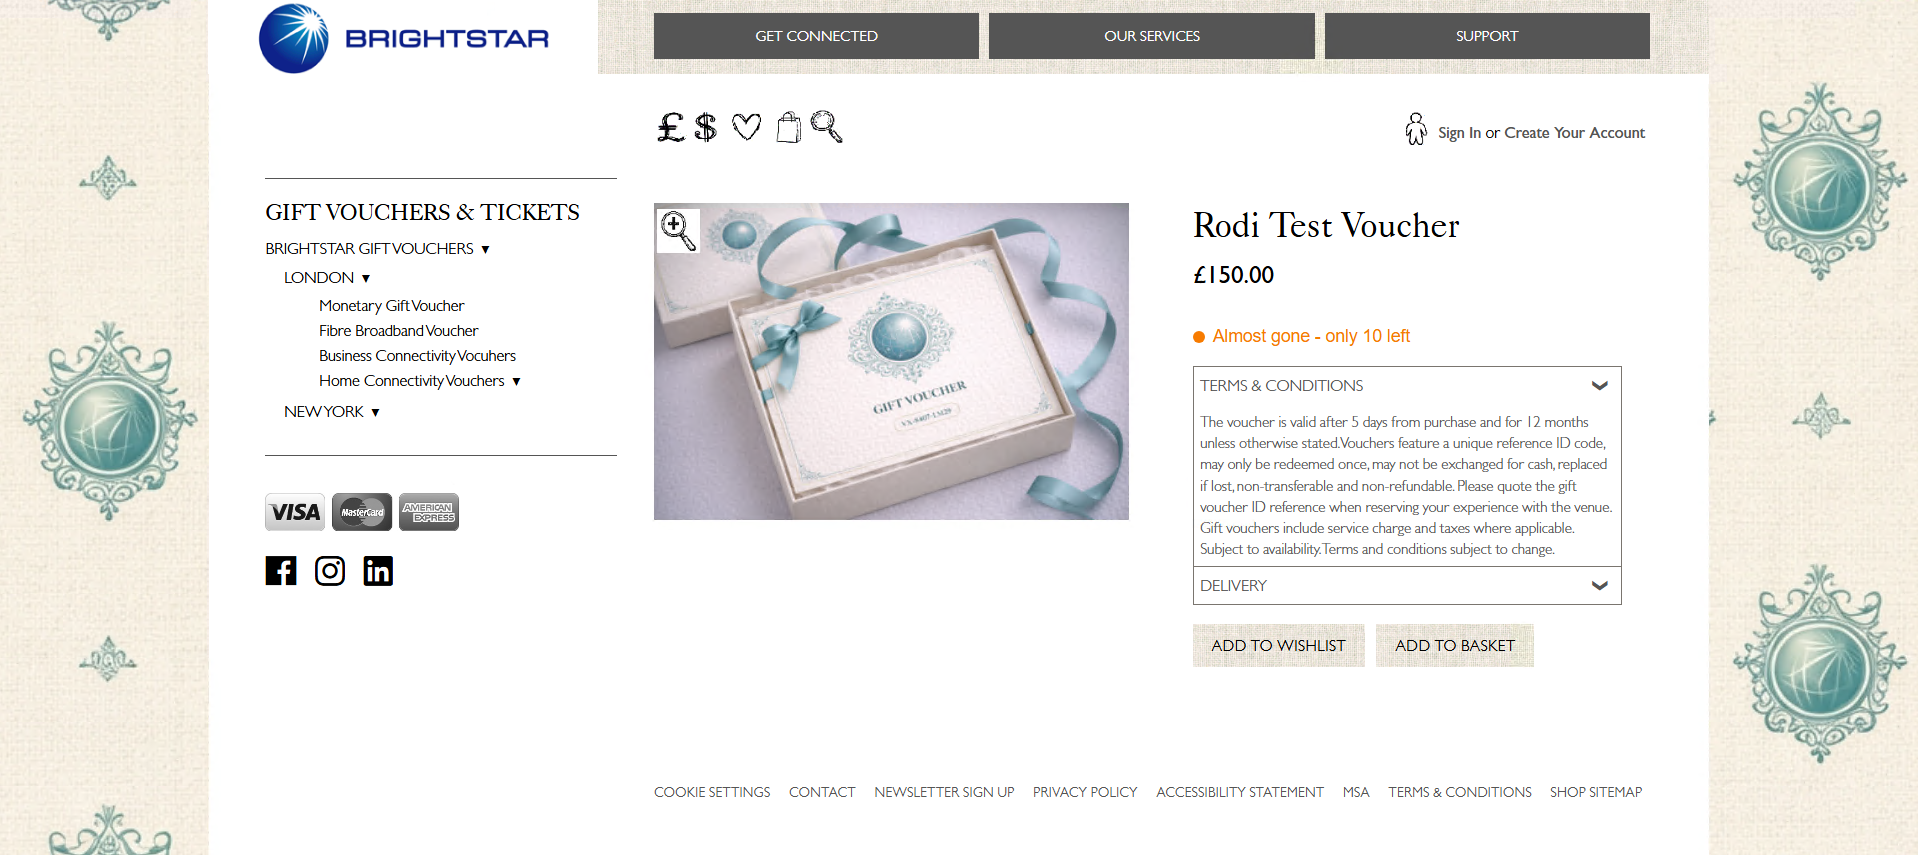
Task: Open the shopping bag basket icon
Action: 789,127
